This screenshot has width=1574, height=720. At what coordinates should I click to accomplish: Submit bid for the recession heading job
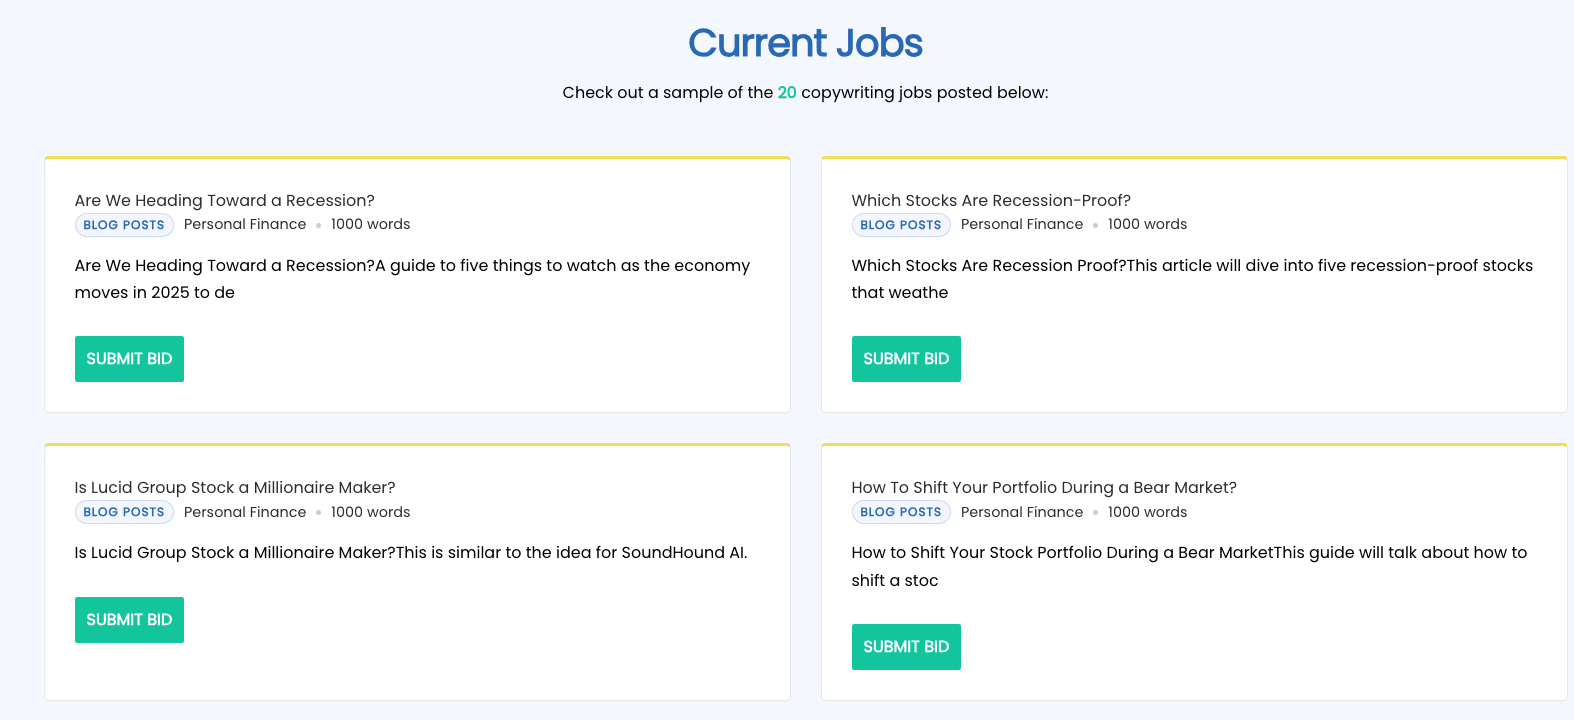(x=129, y=359)
